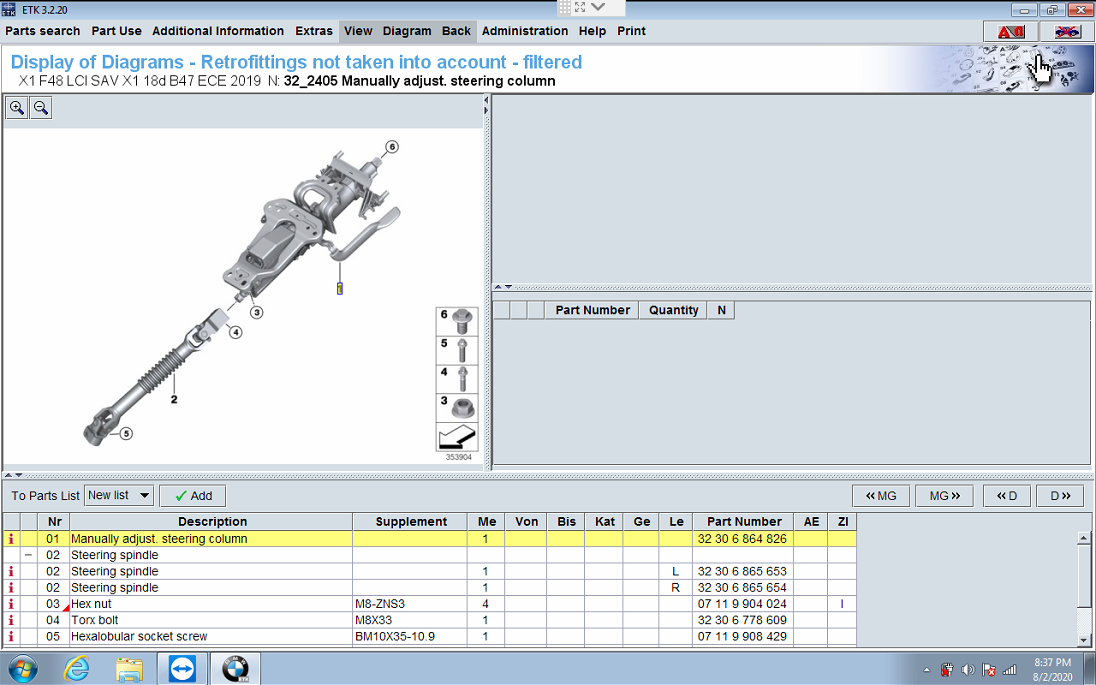Viewport: 1096px width, 685px height.
Task: Zoom in on the diagram
Action: point(17,108)
